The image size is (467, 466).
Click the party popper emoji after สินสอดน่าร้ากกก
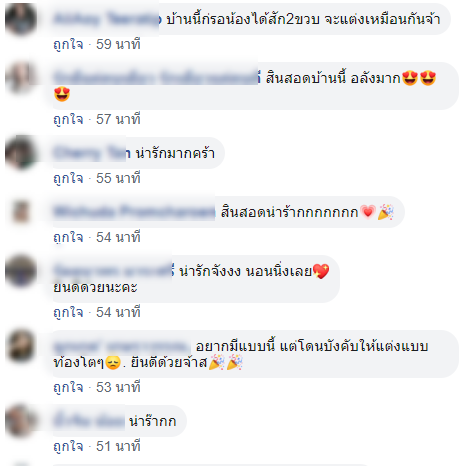386,212
